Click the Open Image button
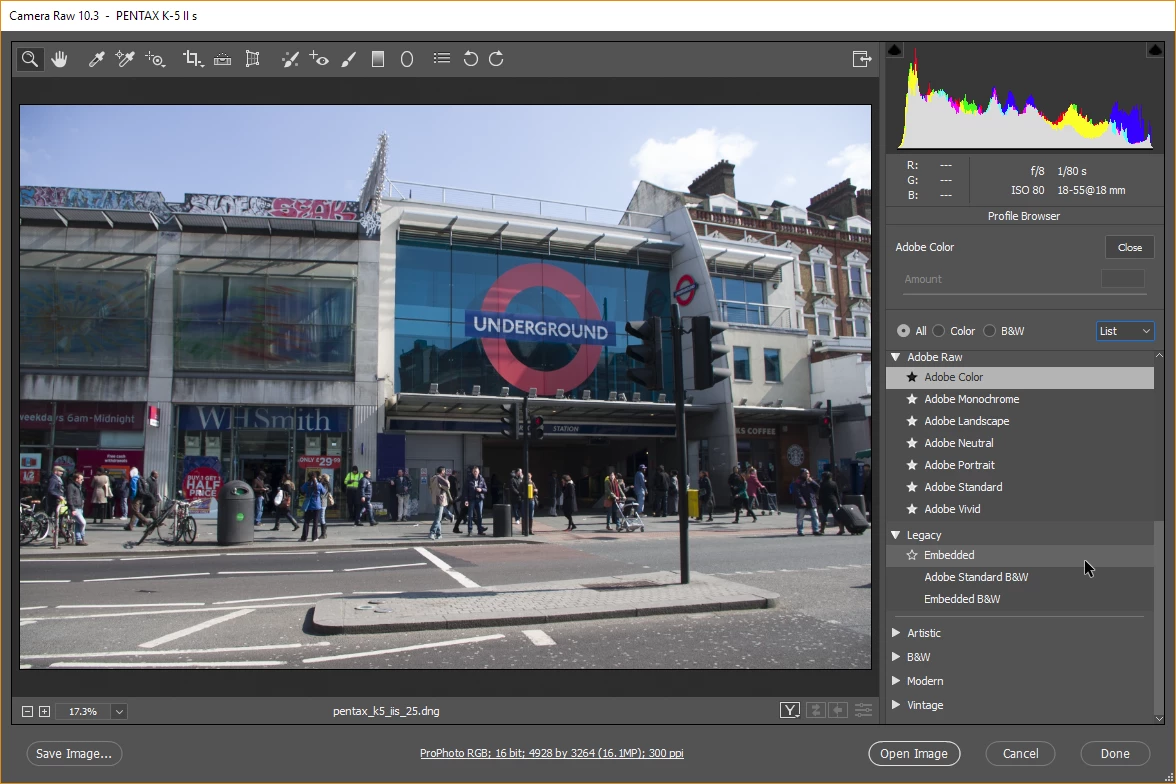 (914, 753)
